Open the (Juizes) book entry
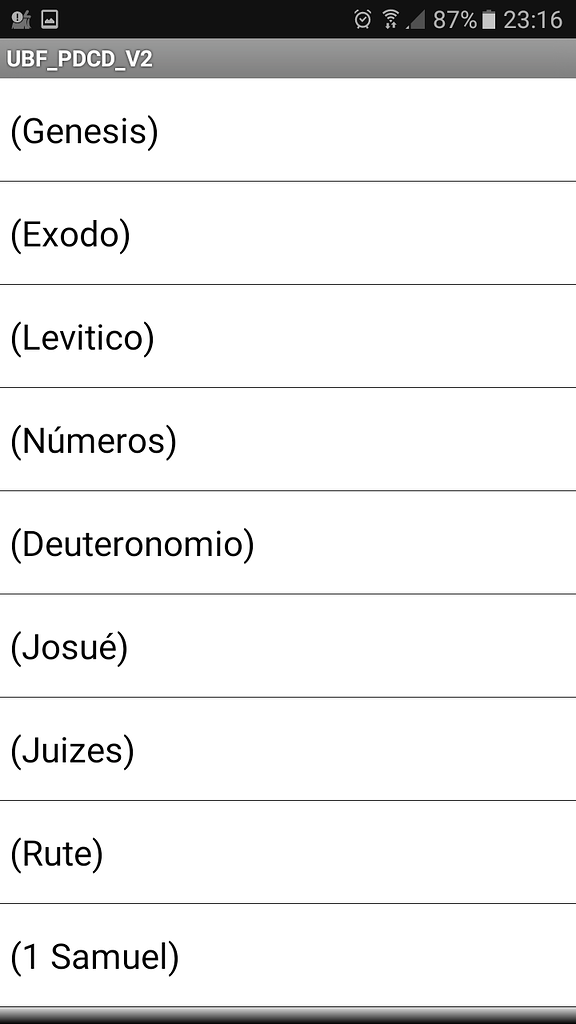Image resolution: width=576 pixels, height=1024 pixels. point(288,749)
